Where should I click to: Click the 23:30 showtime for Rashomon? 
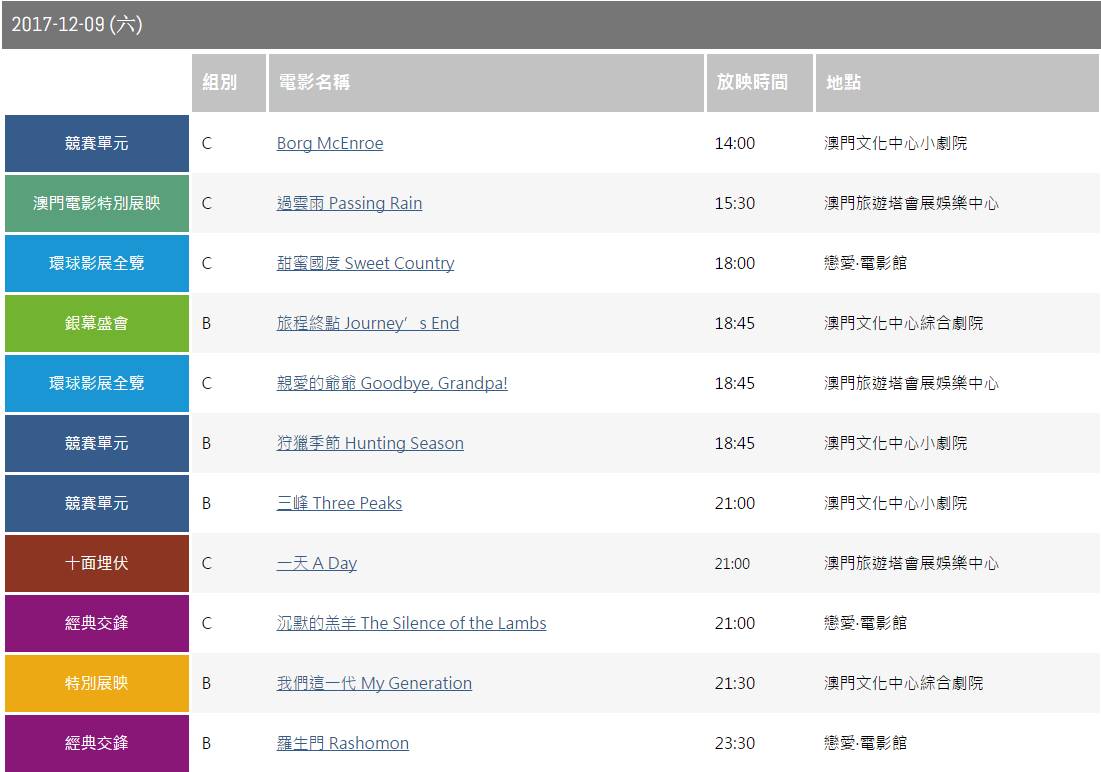point(734,743)
